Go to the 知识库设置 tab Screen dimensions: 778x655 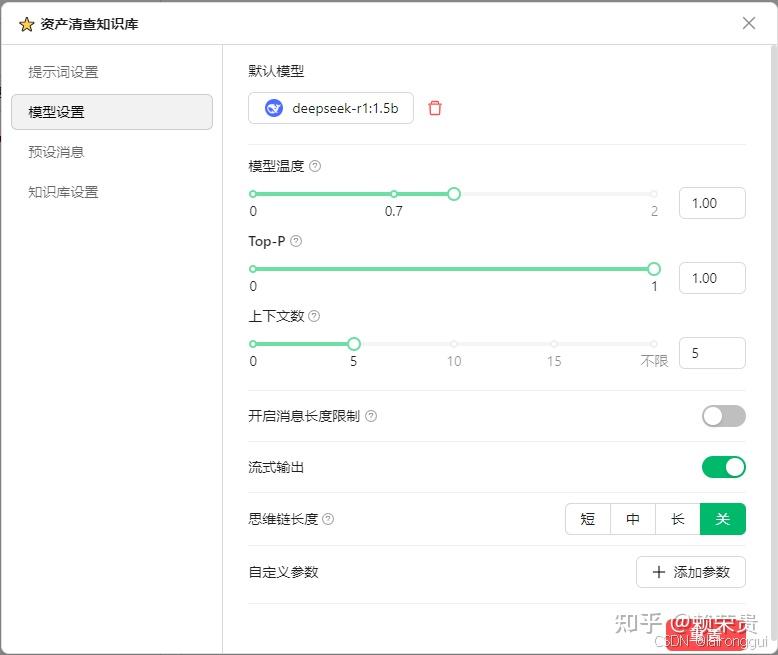[63, 192]
